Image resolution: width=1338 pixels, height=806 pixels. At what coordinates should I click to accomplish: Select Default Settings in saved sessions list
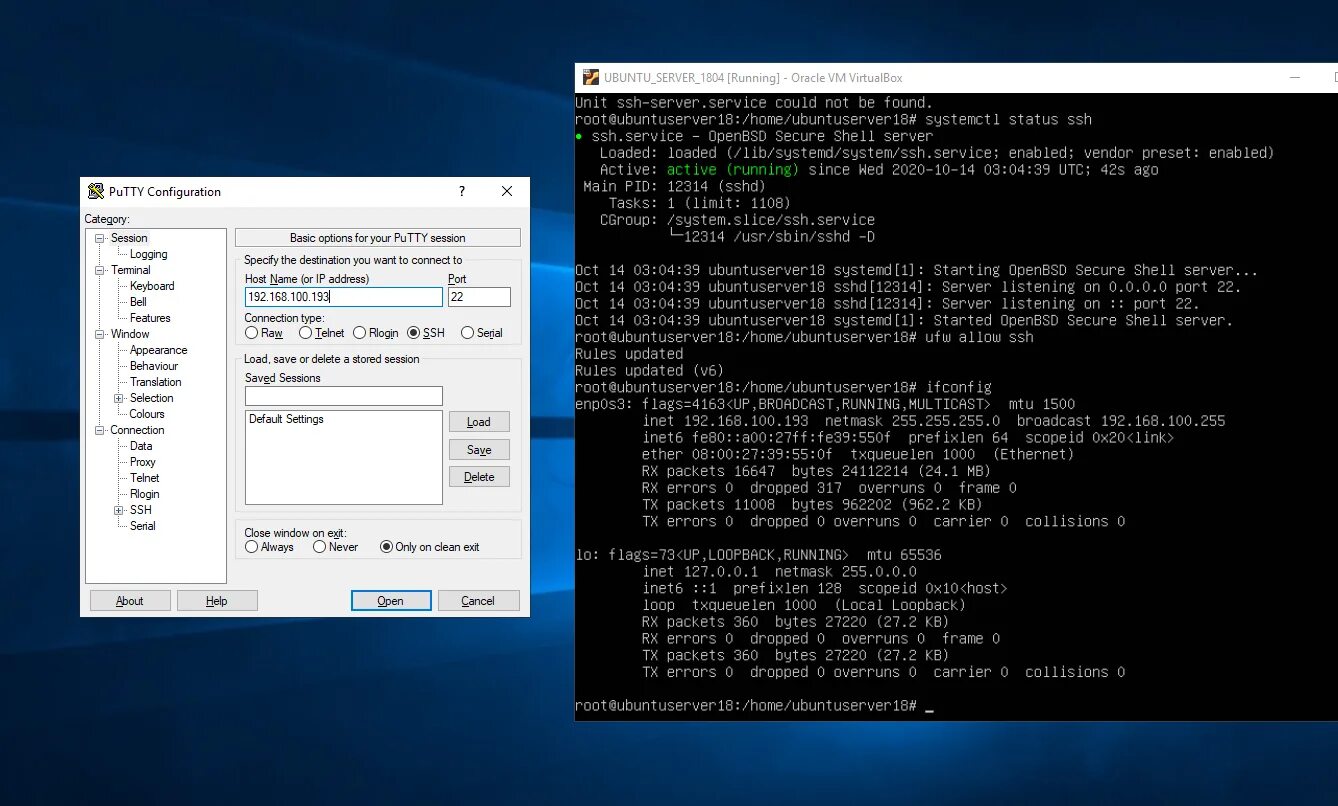(287, 419)
